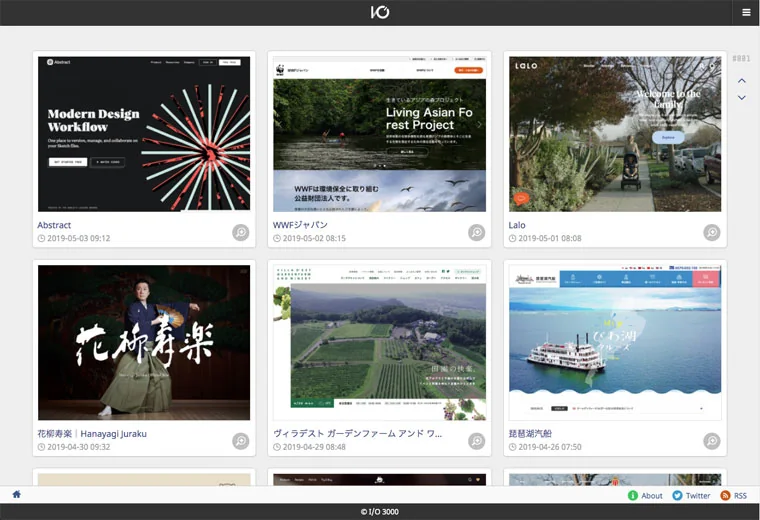Viewport: 760px width, 520px height.
Task: Click the About text link
Action: (x=652, y=496)
